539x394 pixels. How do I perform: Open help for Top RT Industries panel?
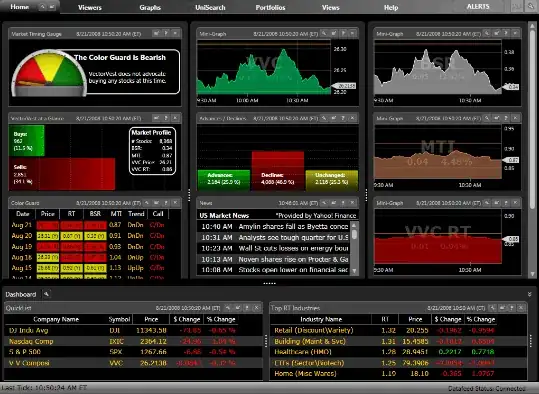tap(512, 308)
